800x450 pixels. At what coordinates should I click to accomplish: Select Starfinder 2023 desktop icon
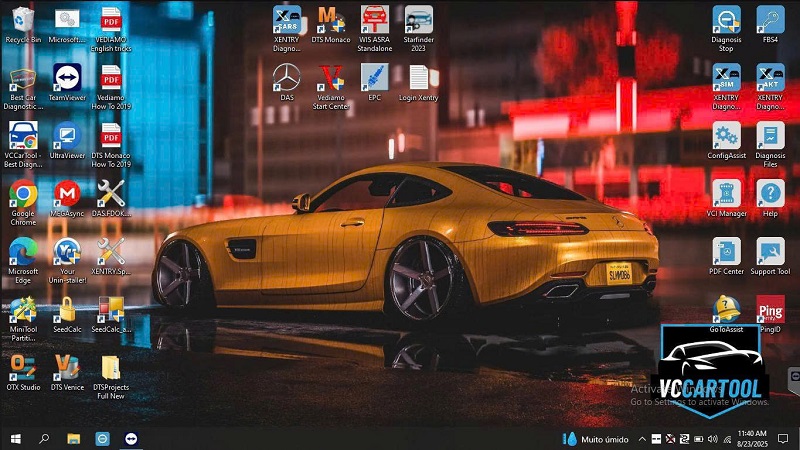(x=418, y=19)
